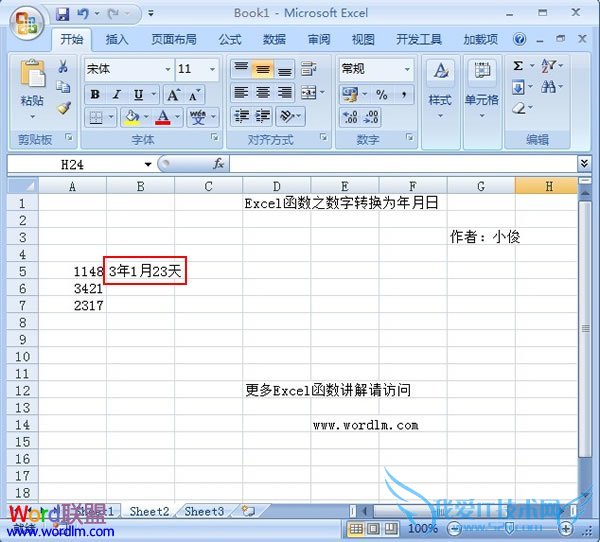Click the Clear eraser icon

tap(519, 108)
